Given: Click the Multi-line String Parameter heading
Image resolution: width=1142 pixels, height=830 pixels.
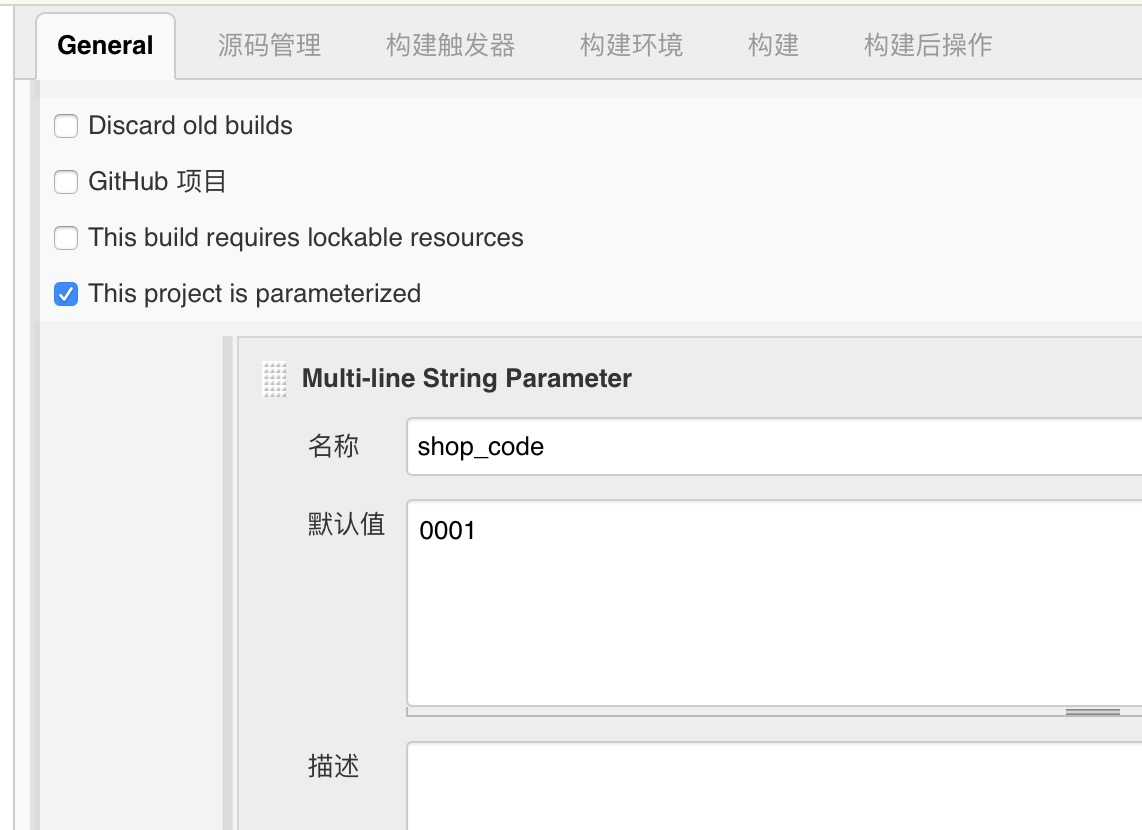Looking at the screenshot, I should click(x=466, y=379).
